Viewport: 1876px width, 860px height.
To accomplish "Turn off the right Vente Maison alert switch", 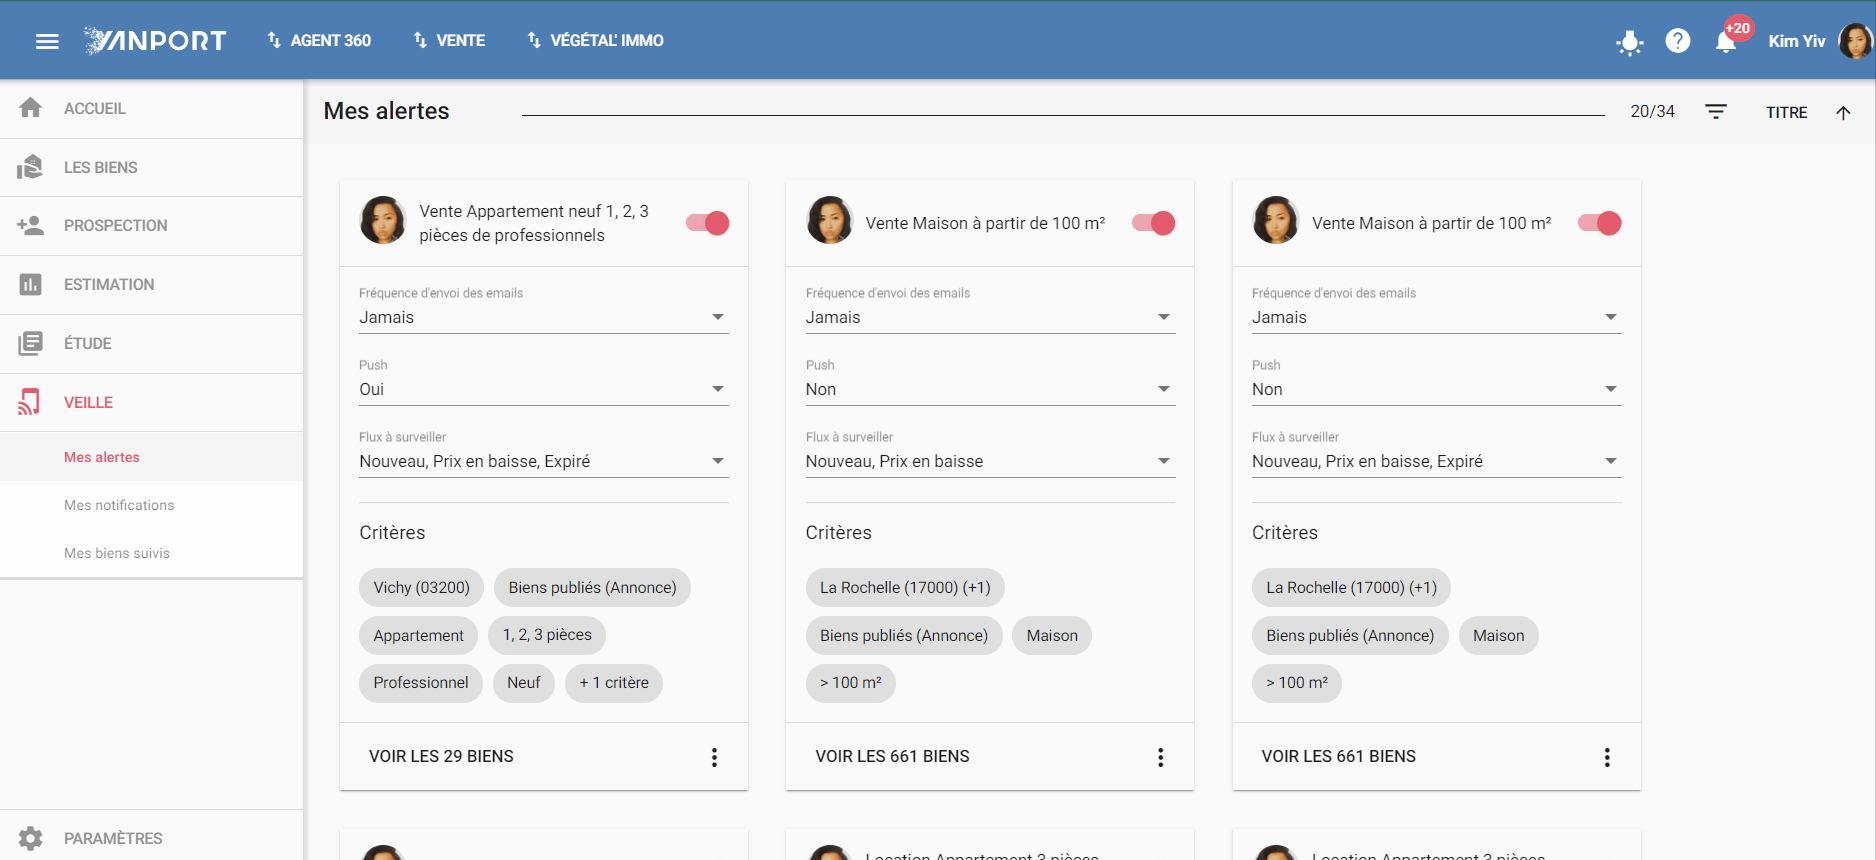I will [x=1600, y=223].
